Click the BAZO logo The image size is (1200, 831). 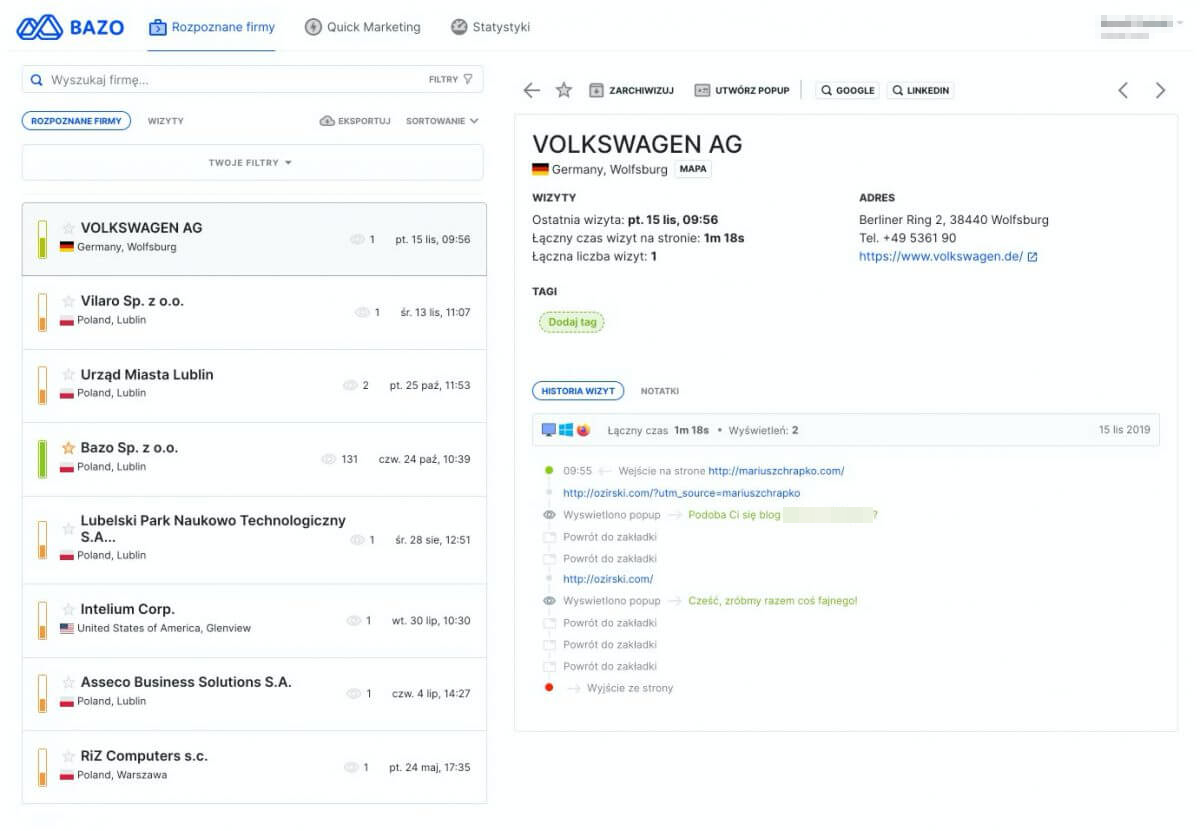(70, 27)
